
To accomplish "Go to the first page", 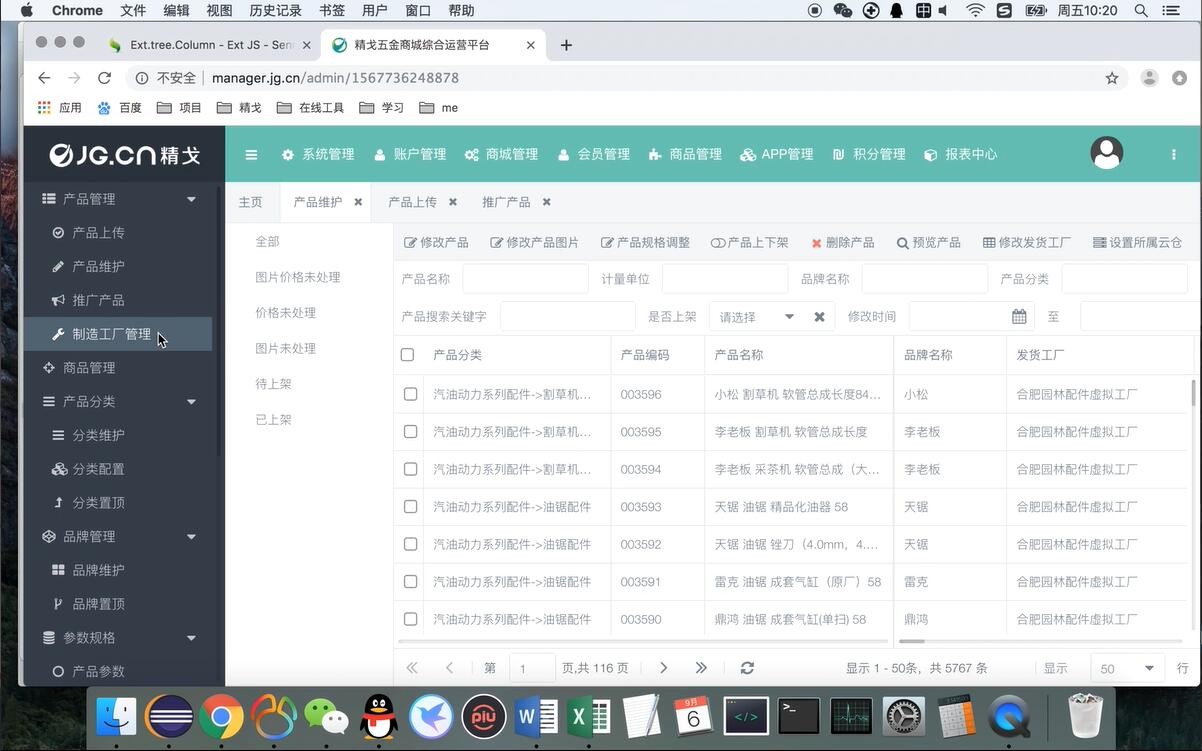I will [411, 668].
